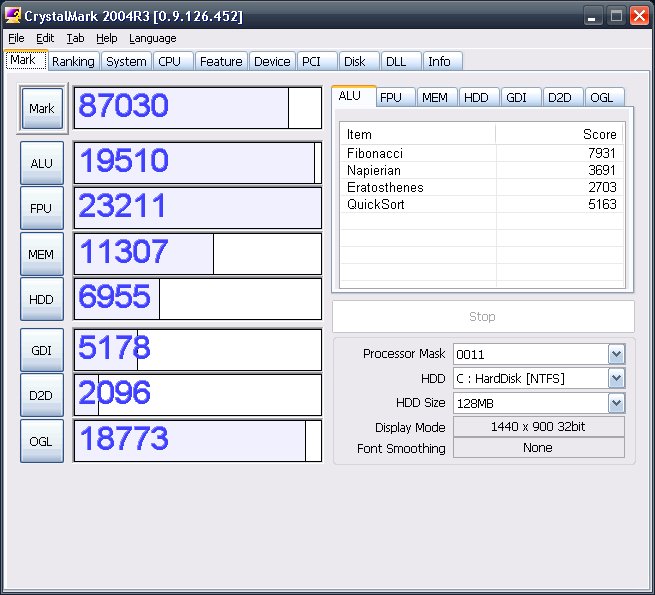Expand the HDD drive dropdown arrow
The width and height of the screenshot is (655, 595).
(617, 379)
